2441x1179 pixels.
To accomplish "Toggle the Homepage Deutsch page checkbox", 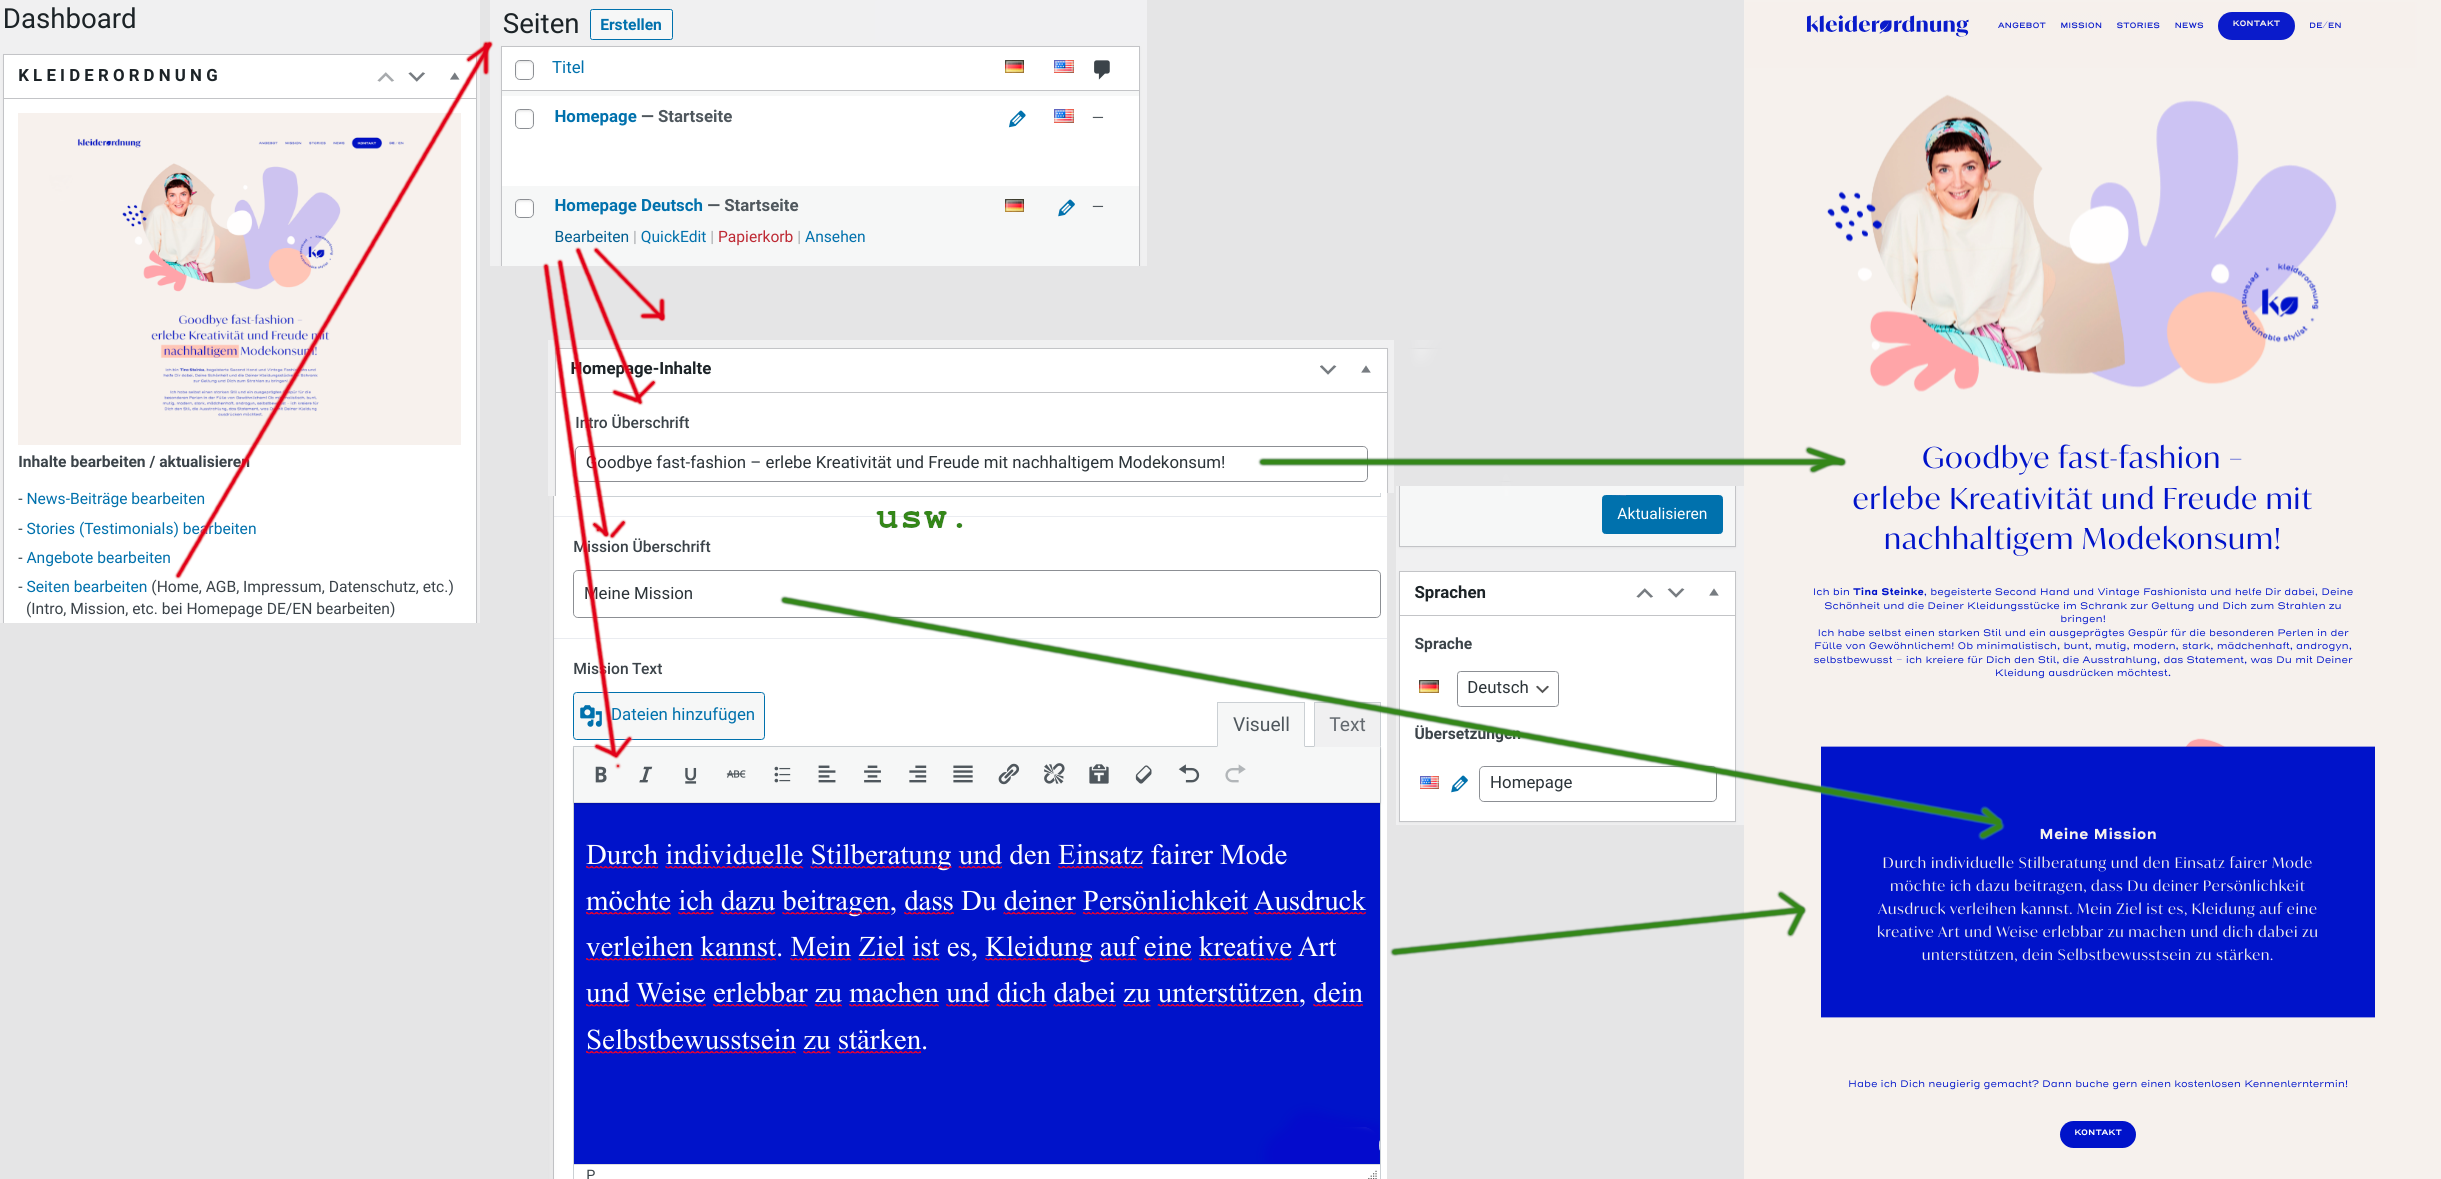I will [525, 206].
